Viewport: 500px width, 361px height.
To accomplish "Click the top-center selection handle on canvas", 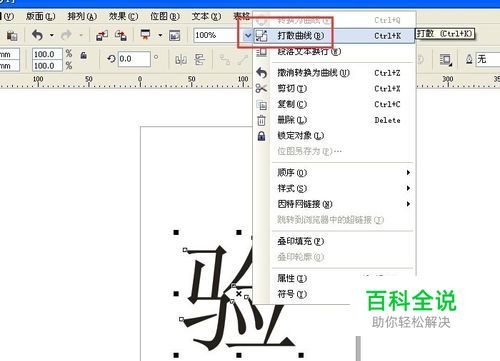I will coord(239,232).
